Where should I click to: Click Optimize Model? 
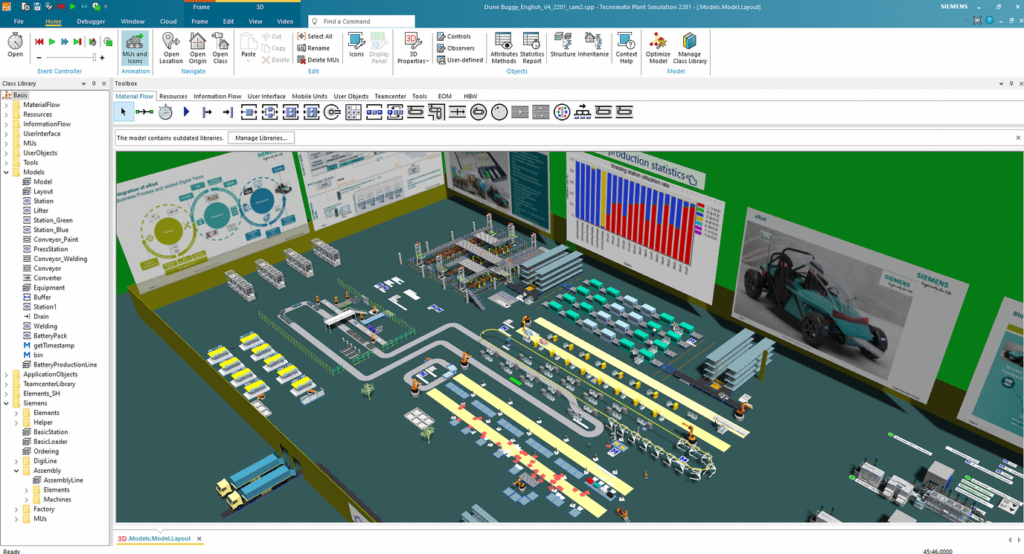click(x=658, y=48)
